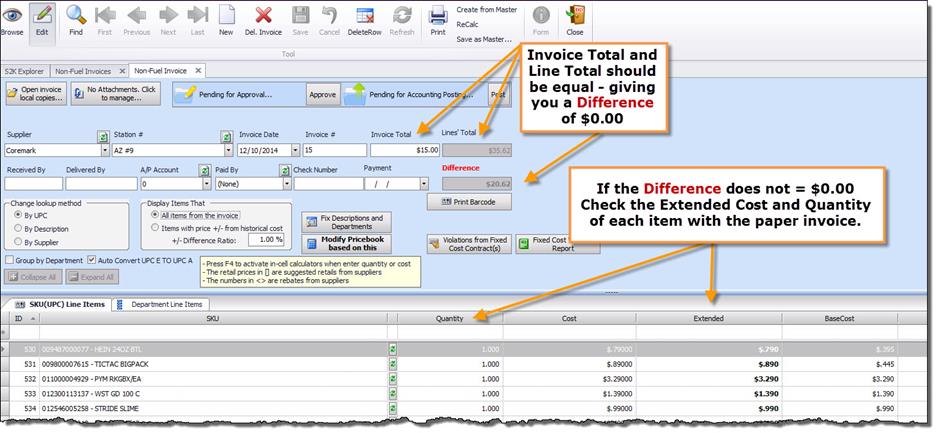Select By Supplier lookup method

(17, 241)
